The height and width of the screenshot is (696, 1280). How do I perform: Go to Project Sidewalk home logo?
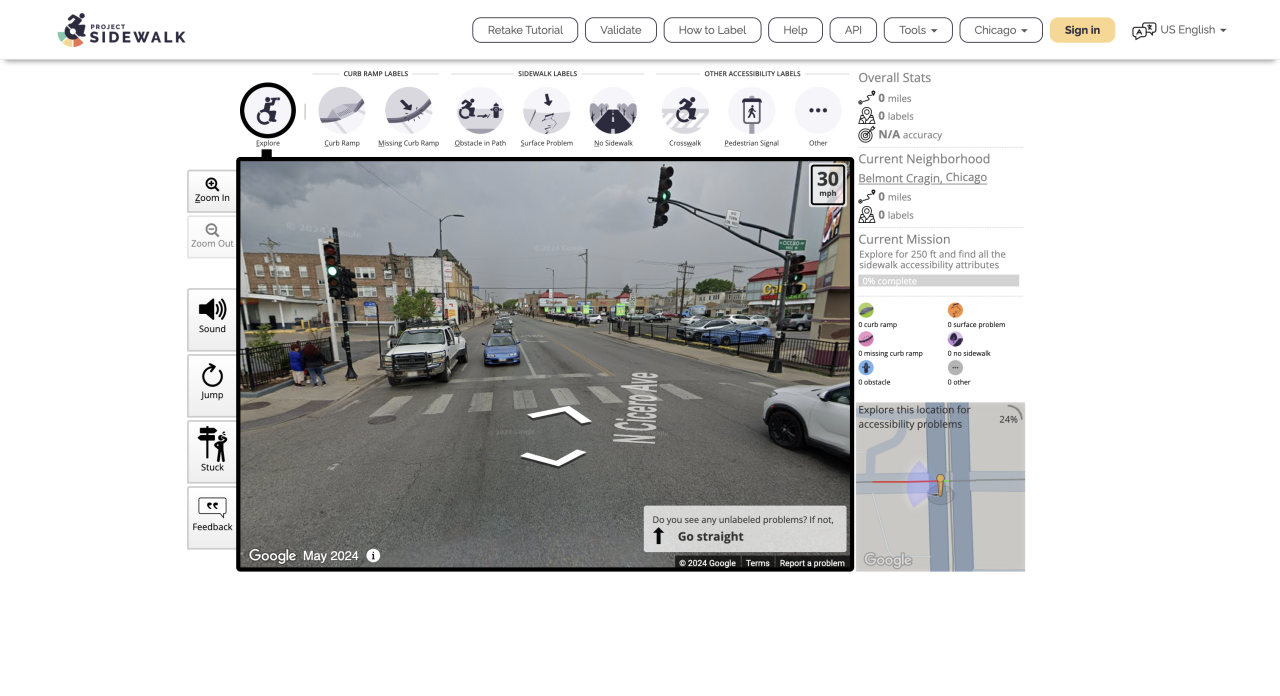(x=122, y=30)
